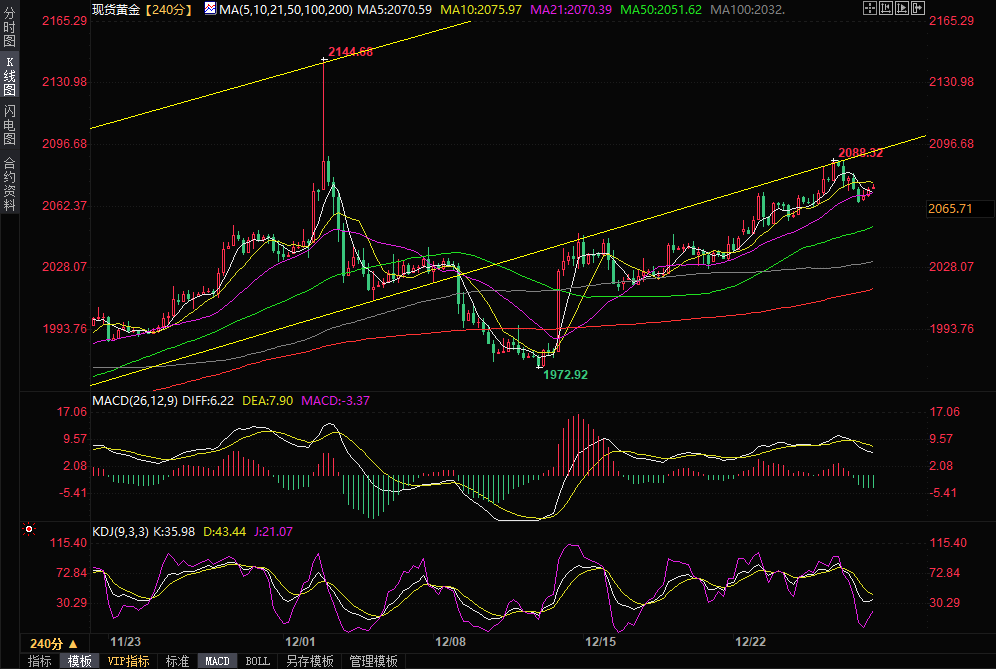
Task: Click the chart replay play icon
Action: point(904,8)
